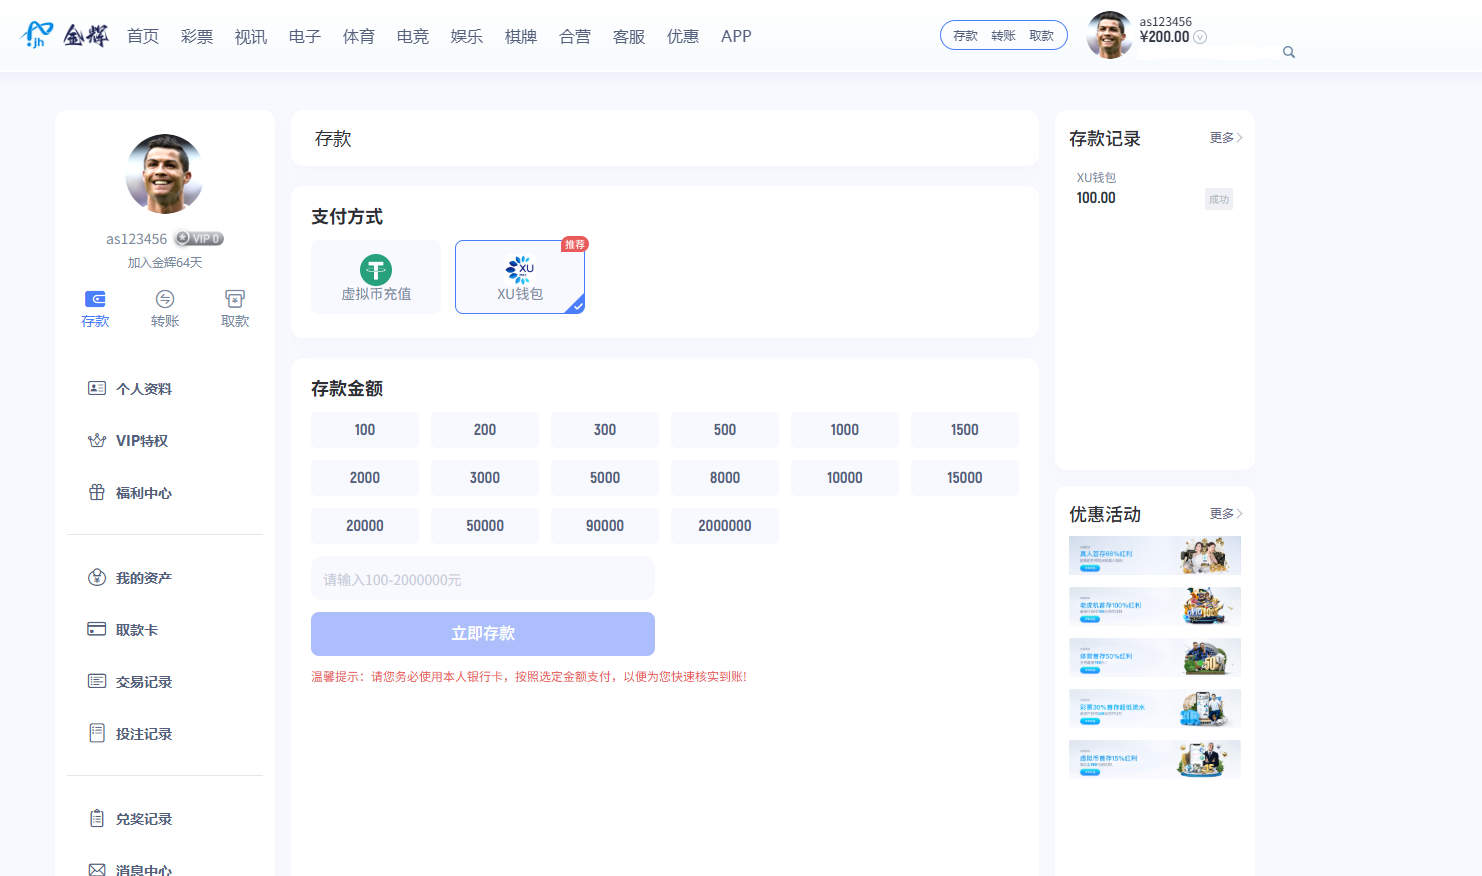Open the 体育 navigation menu
1482x876 pixels.
[x=359, y=36]
